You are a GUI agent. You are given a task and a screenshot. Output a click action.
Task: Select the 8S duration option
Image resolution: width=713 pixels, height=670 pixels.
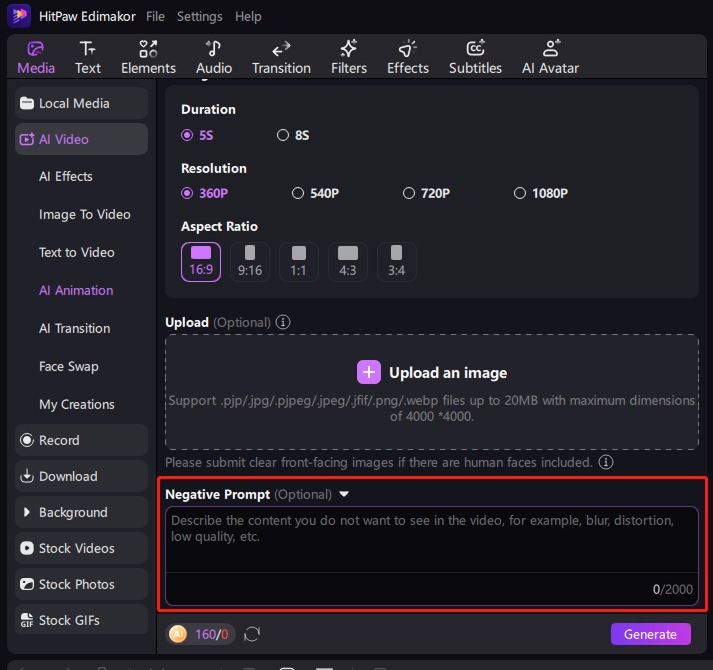[x=293, y=135]
